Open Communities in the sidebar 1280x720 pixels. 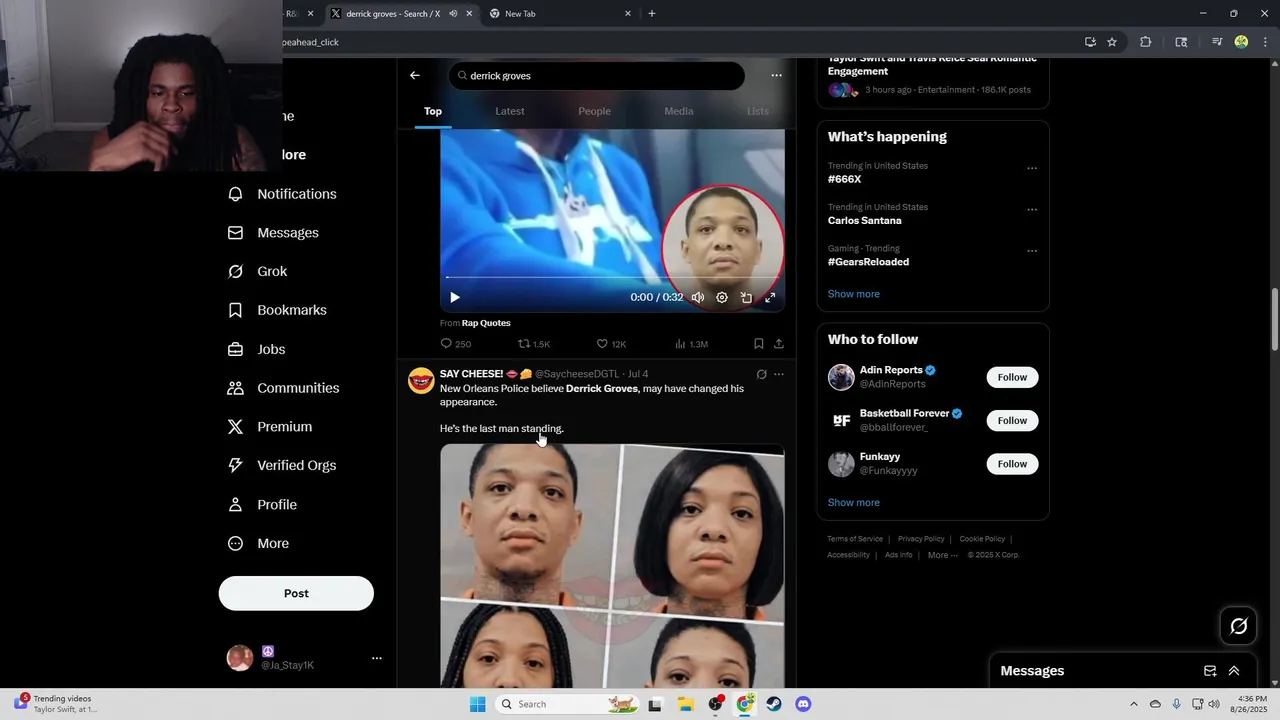coord(284,388)
